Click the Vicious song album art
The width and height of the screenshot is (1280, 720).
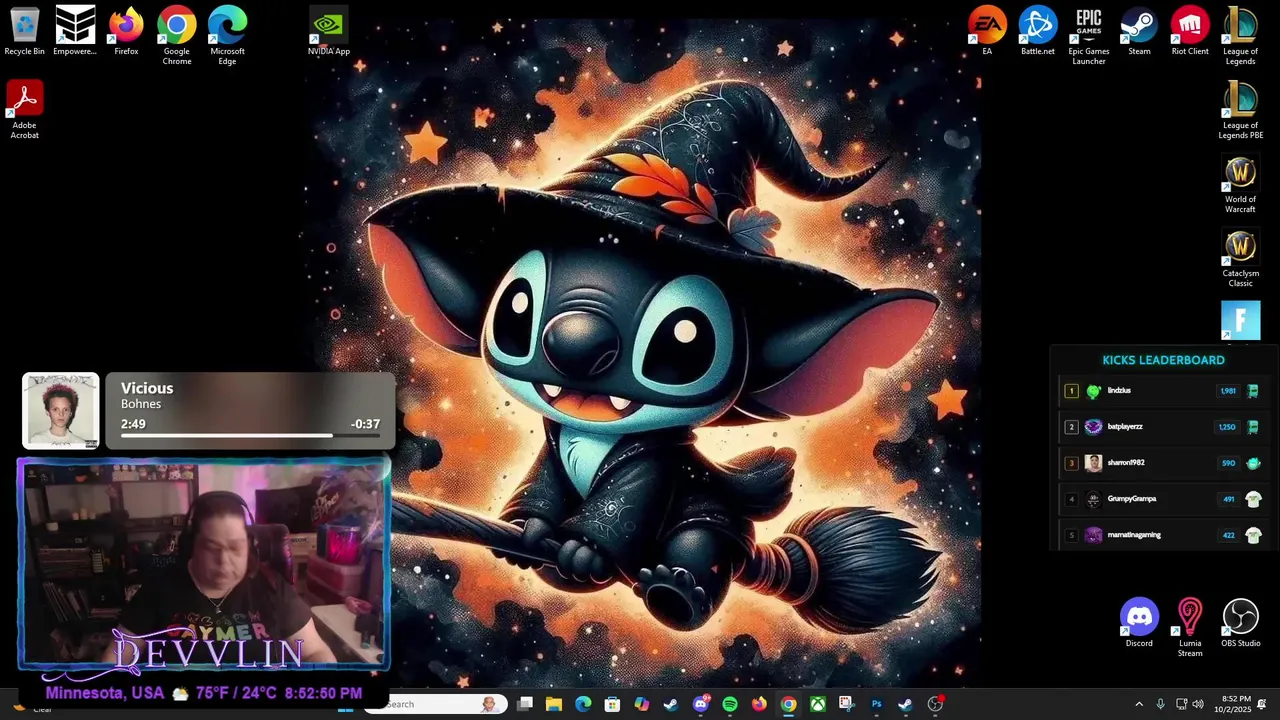(x=60, y=410)
